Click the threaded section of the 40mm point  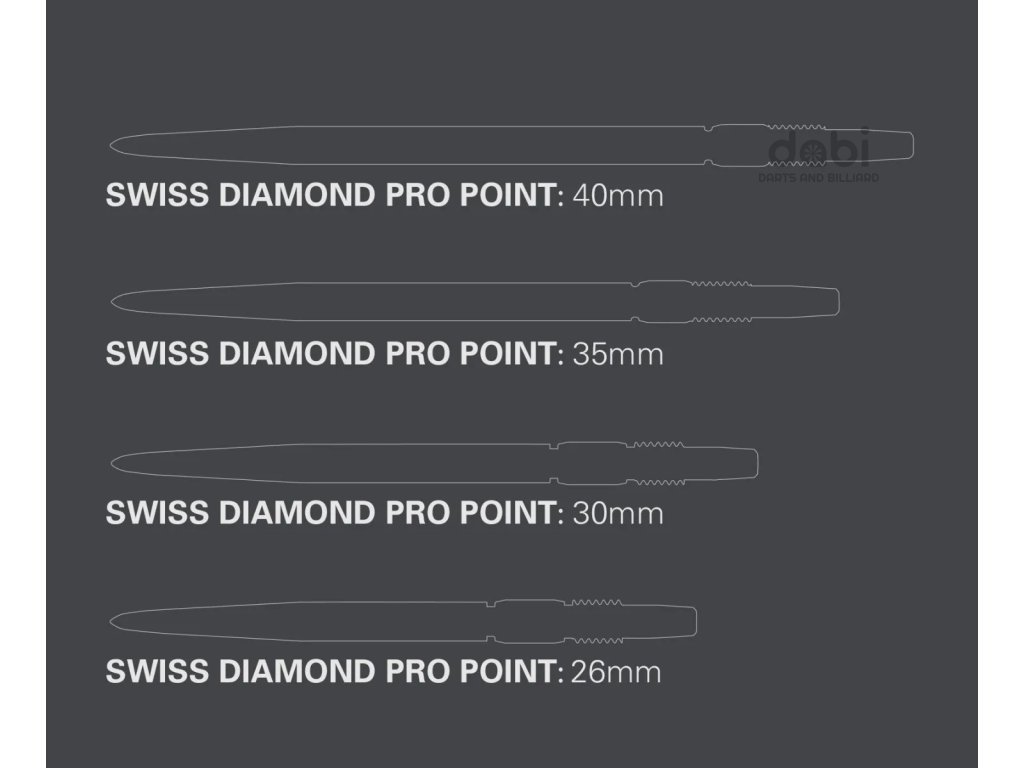coord(797,145)
